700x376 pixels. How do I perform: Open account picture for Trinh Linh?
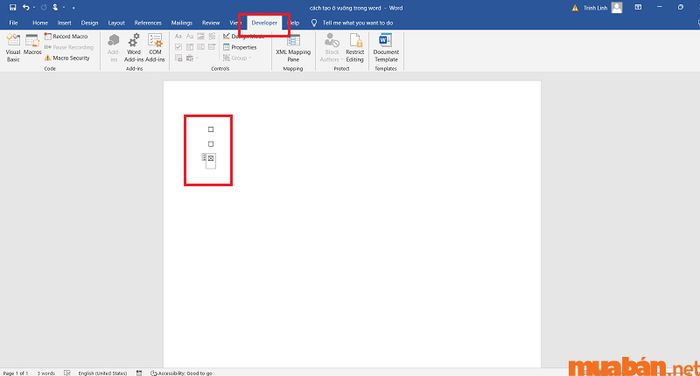pos(617,8)
